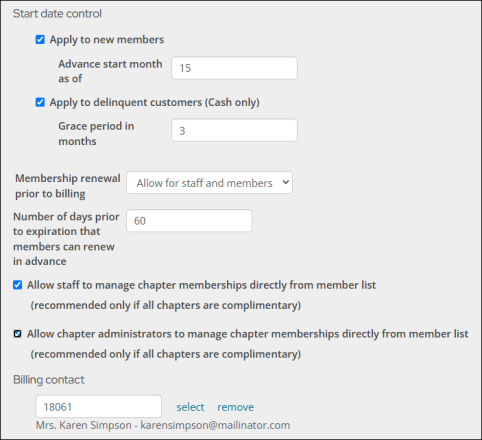Click the remove link for billing contact
Screen dimensions: 482x440
click(235, 407)
